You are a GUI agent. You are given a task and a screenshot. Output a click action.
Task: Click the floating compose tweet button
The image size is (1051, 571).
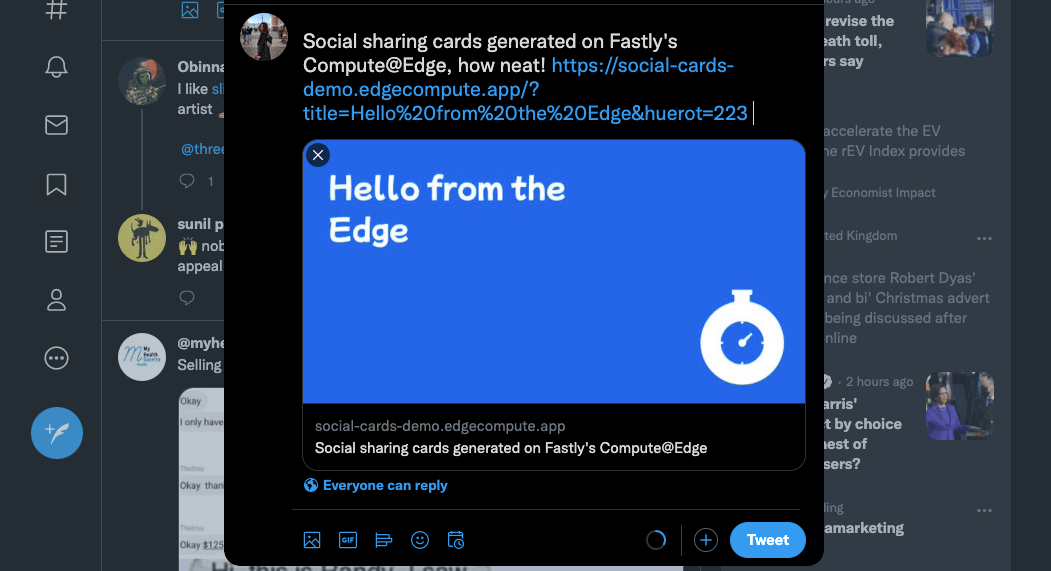point(57,433)
